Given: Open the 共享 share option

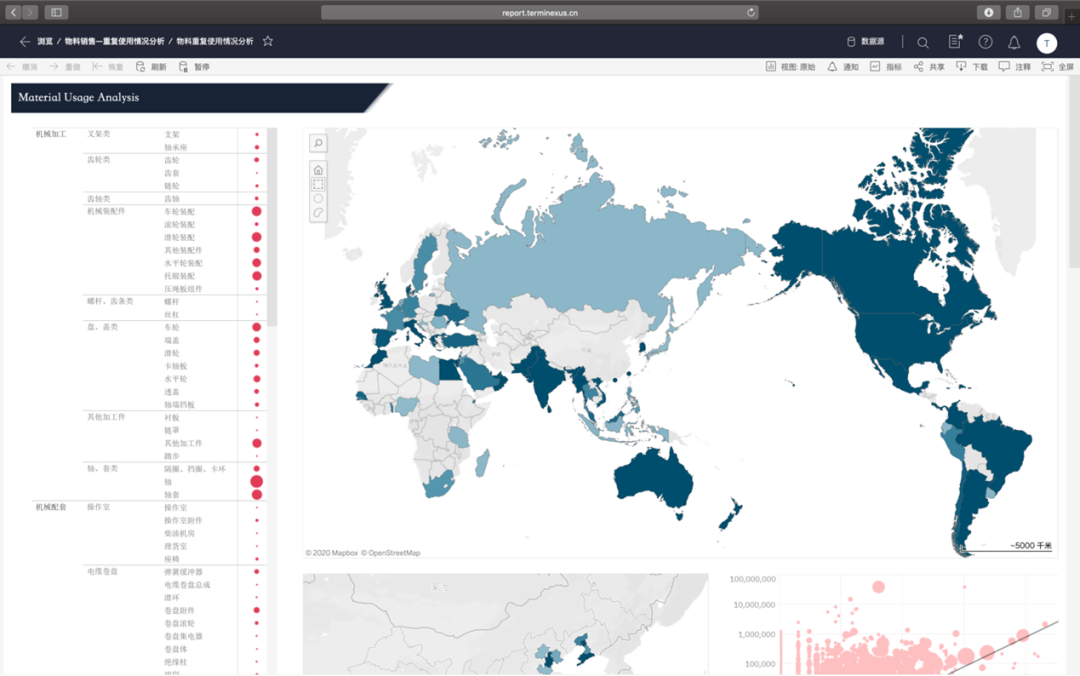Looking at the screenshot, I should click(929, 67).
